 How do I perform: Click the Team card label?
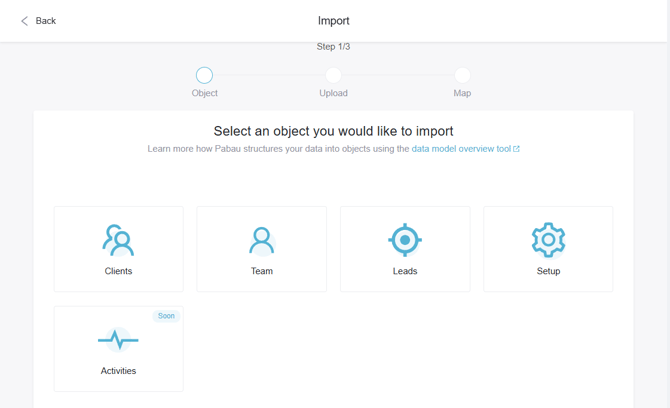[x=262, y=271]
